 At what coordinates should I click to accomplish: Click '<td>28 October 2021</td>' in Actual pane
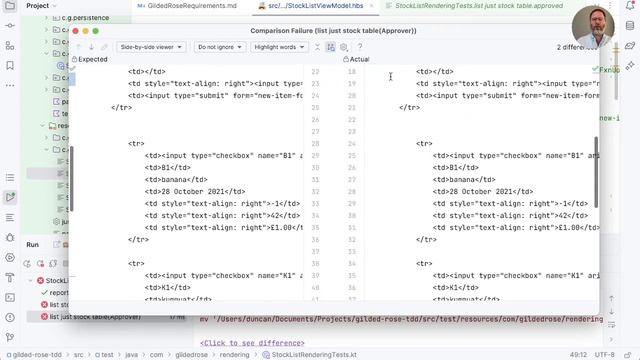click(x=483, y=191)
